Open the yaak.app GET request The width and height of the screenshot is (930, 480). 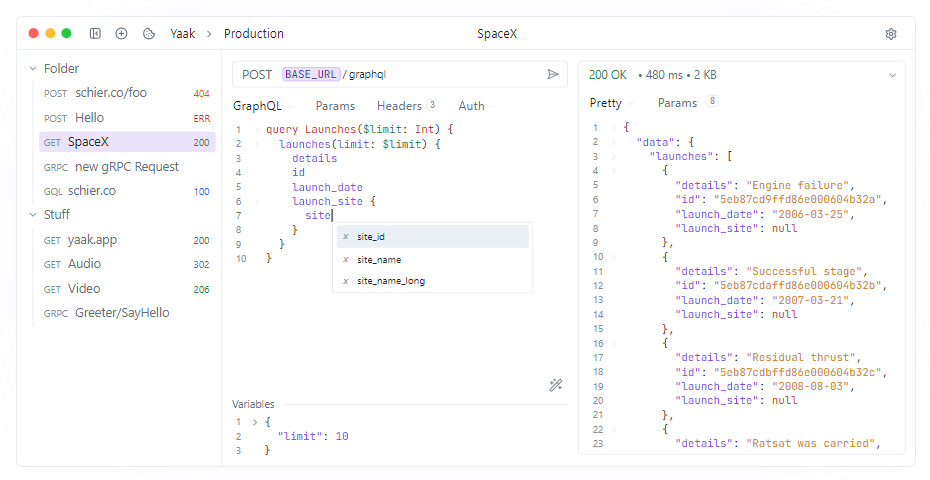pyautogui.click(x=127, y=240)
